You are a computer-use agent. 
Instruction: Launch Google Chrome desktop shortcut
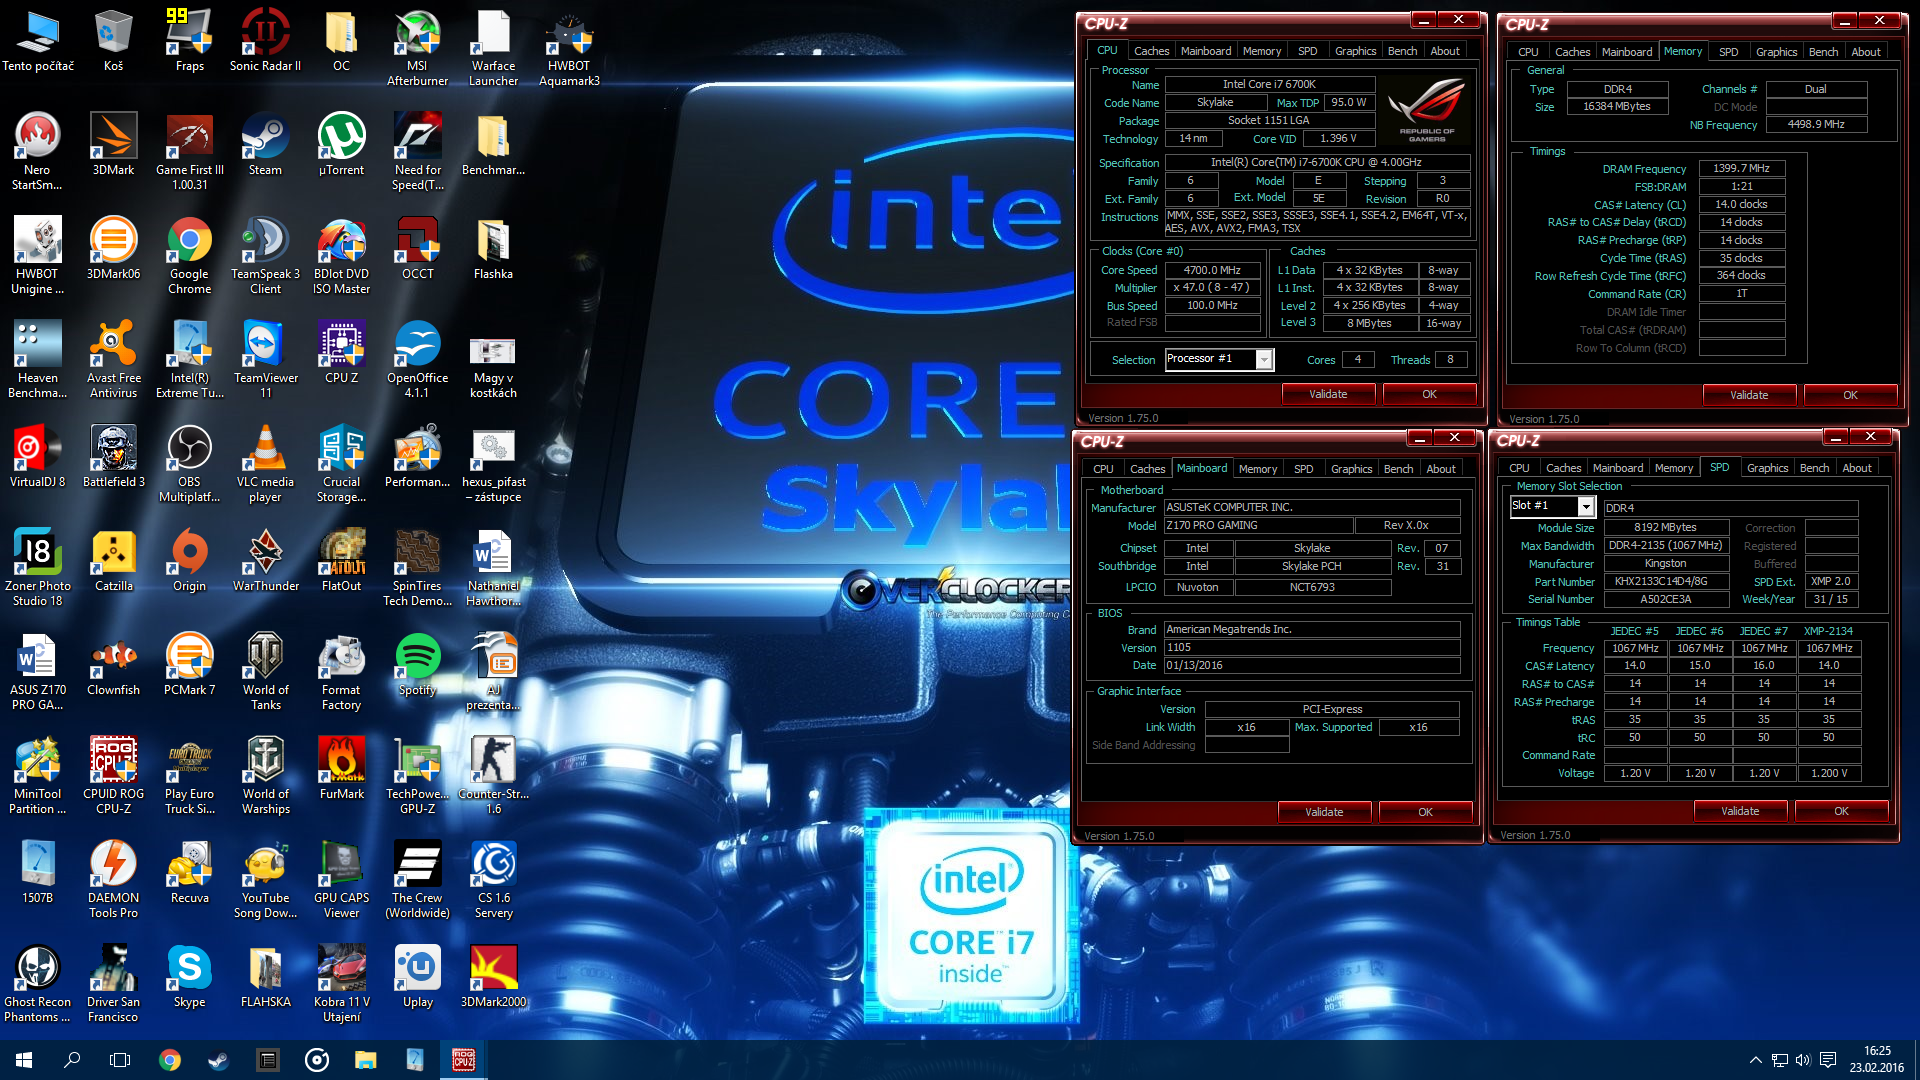click(x=189, y=256)
